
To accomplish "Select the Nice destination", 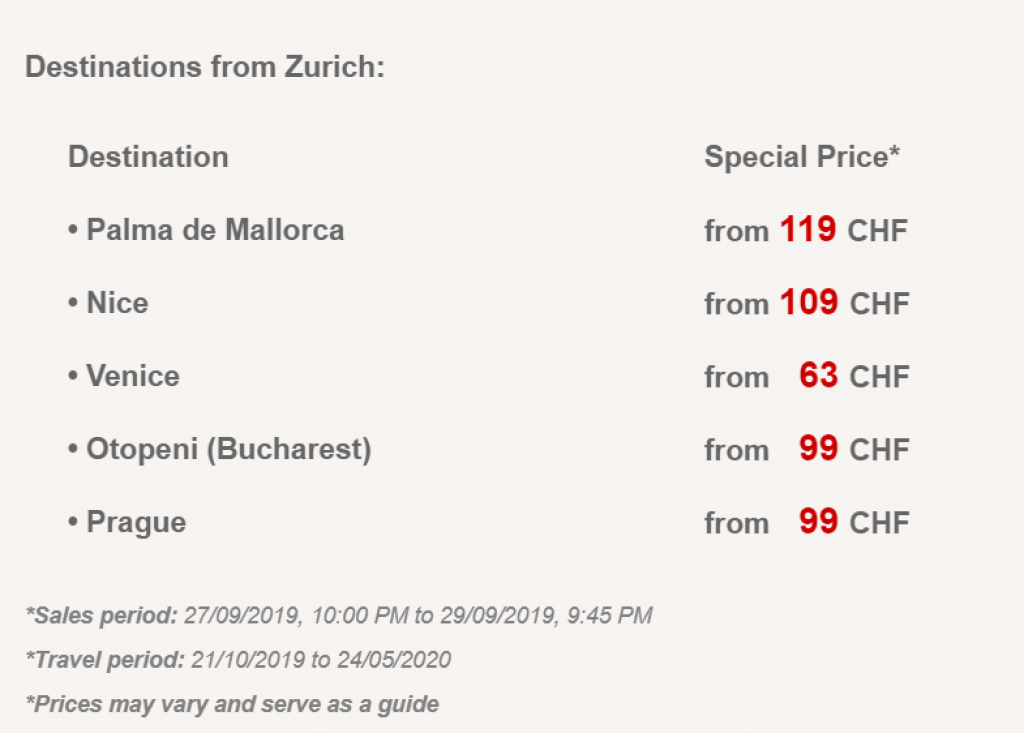I will tap(117, 303).
